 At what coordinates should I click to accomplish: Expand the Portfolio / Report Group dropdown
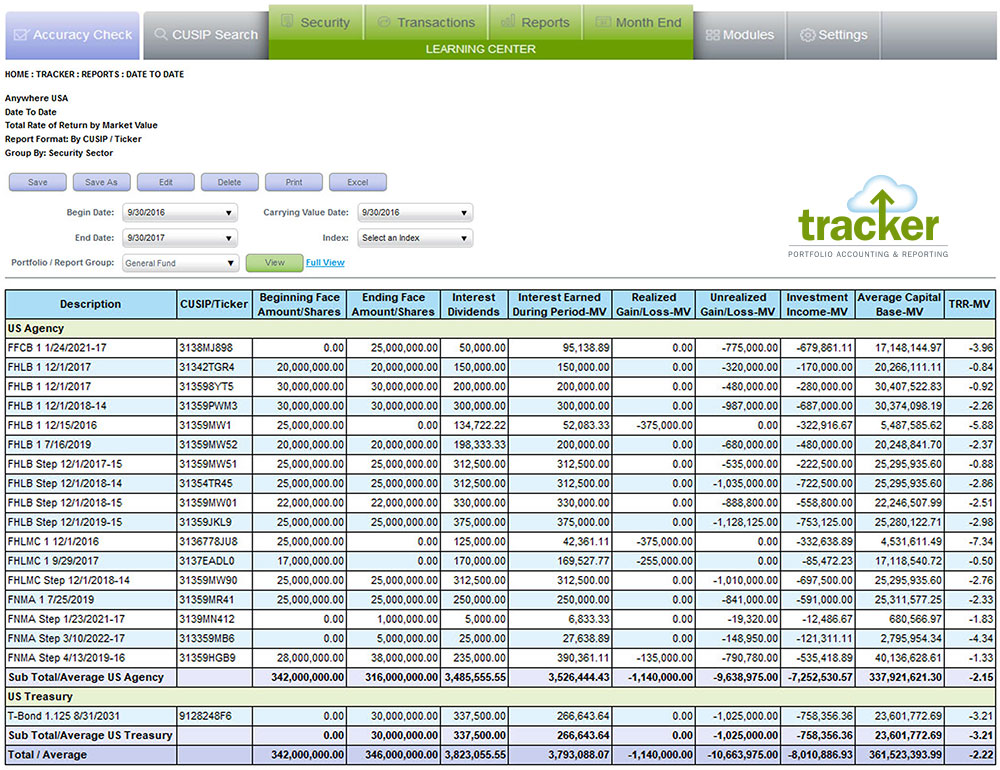[x=180, y=264]
